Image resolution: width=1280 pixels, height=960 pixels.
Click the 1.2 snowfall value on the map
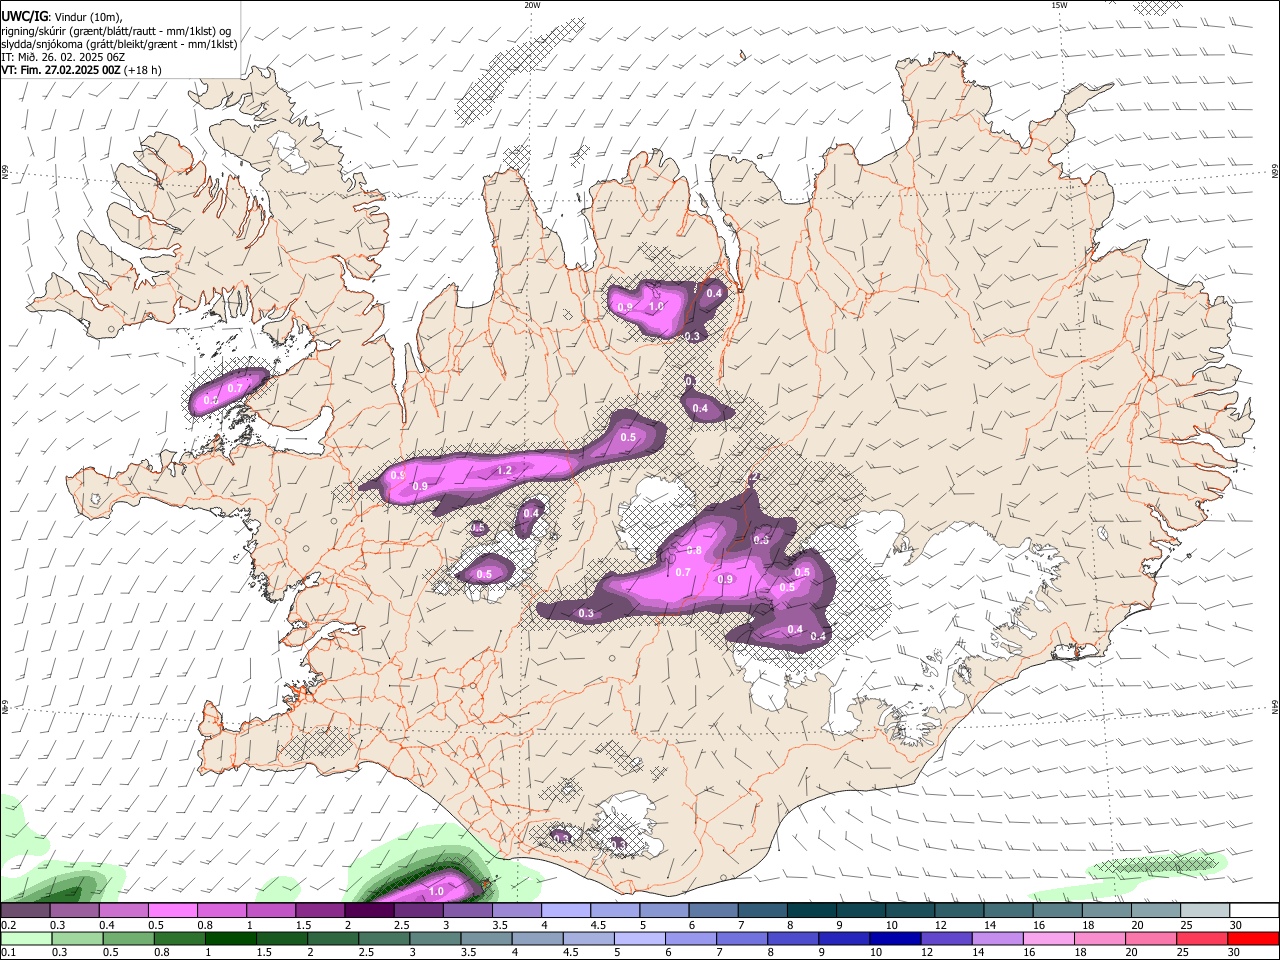point(504,470)
